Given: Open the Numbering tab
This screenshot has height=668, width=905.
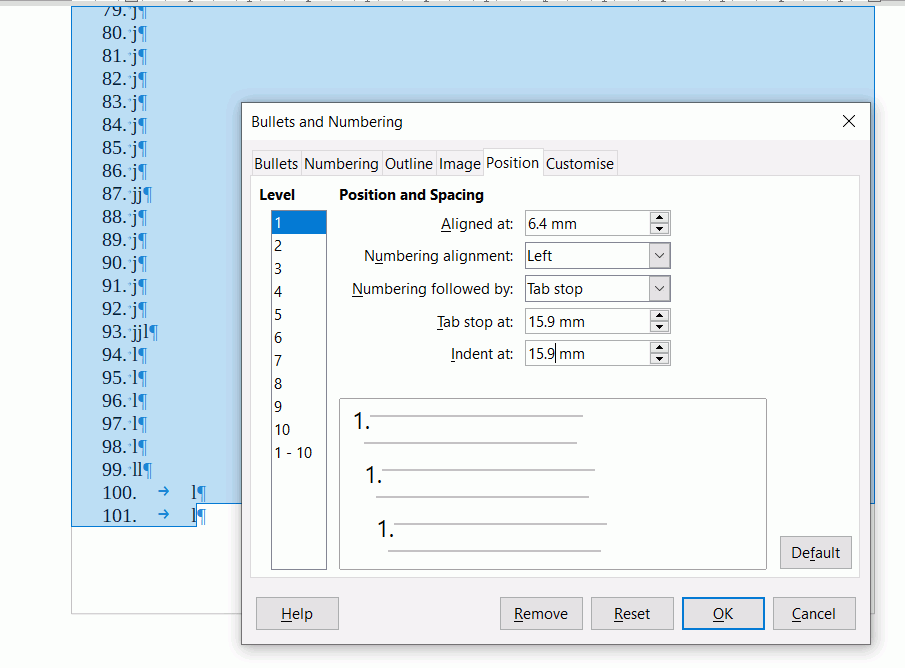Looking at the screenshot, I should 341,164.
